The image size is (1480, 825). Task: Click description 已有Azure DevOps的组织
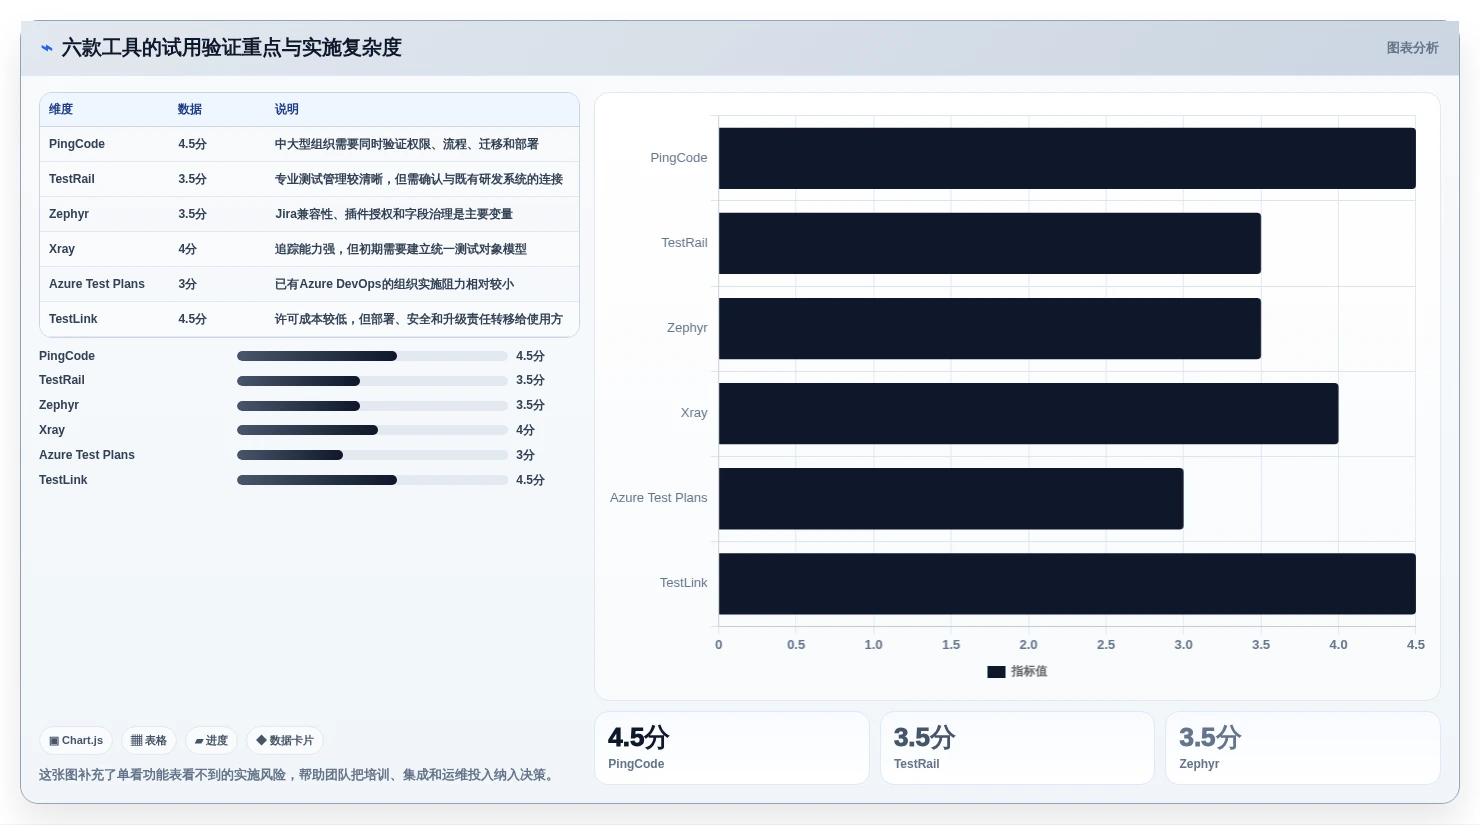(395, 284)
